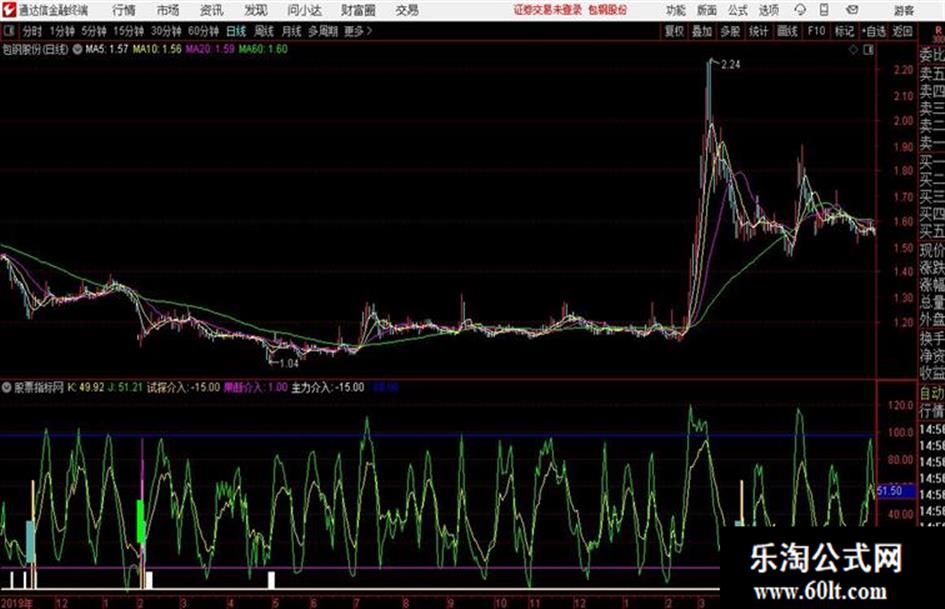Expand the 股票指标网 sub-indicator dropdown arrow
Viewport: 945px width, 609px height.
[x=6, y=388]
